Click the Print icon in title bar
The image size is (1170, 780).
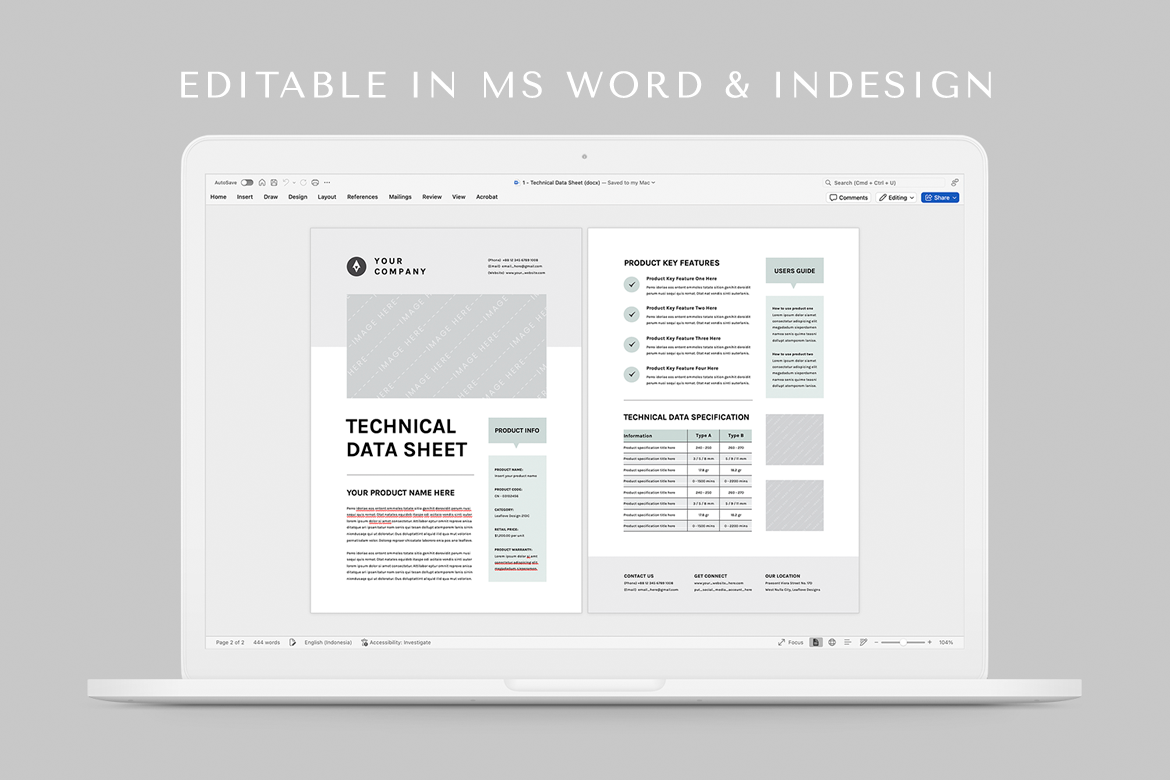click(x=315, y=183)
